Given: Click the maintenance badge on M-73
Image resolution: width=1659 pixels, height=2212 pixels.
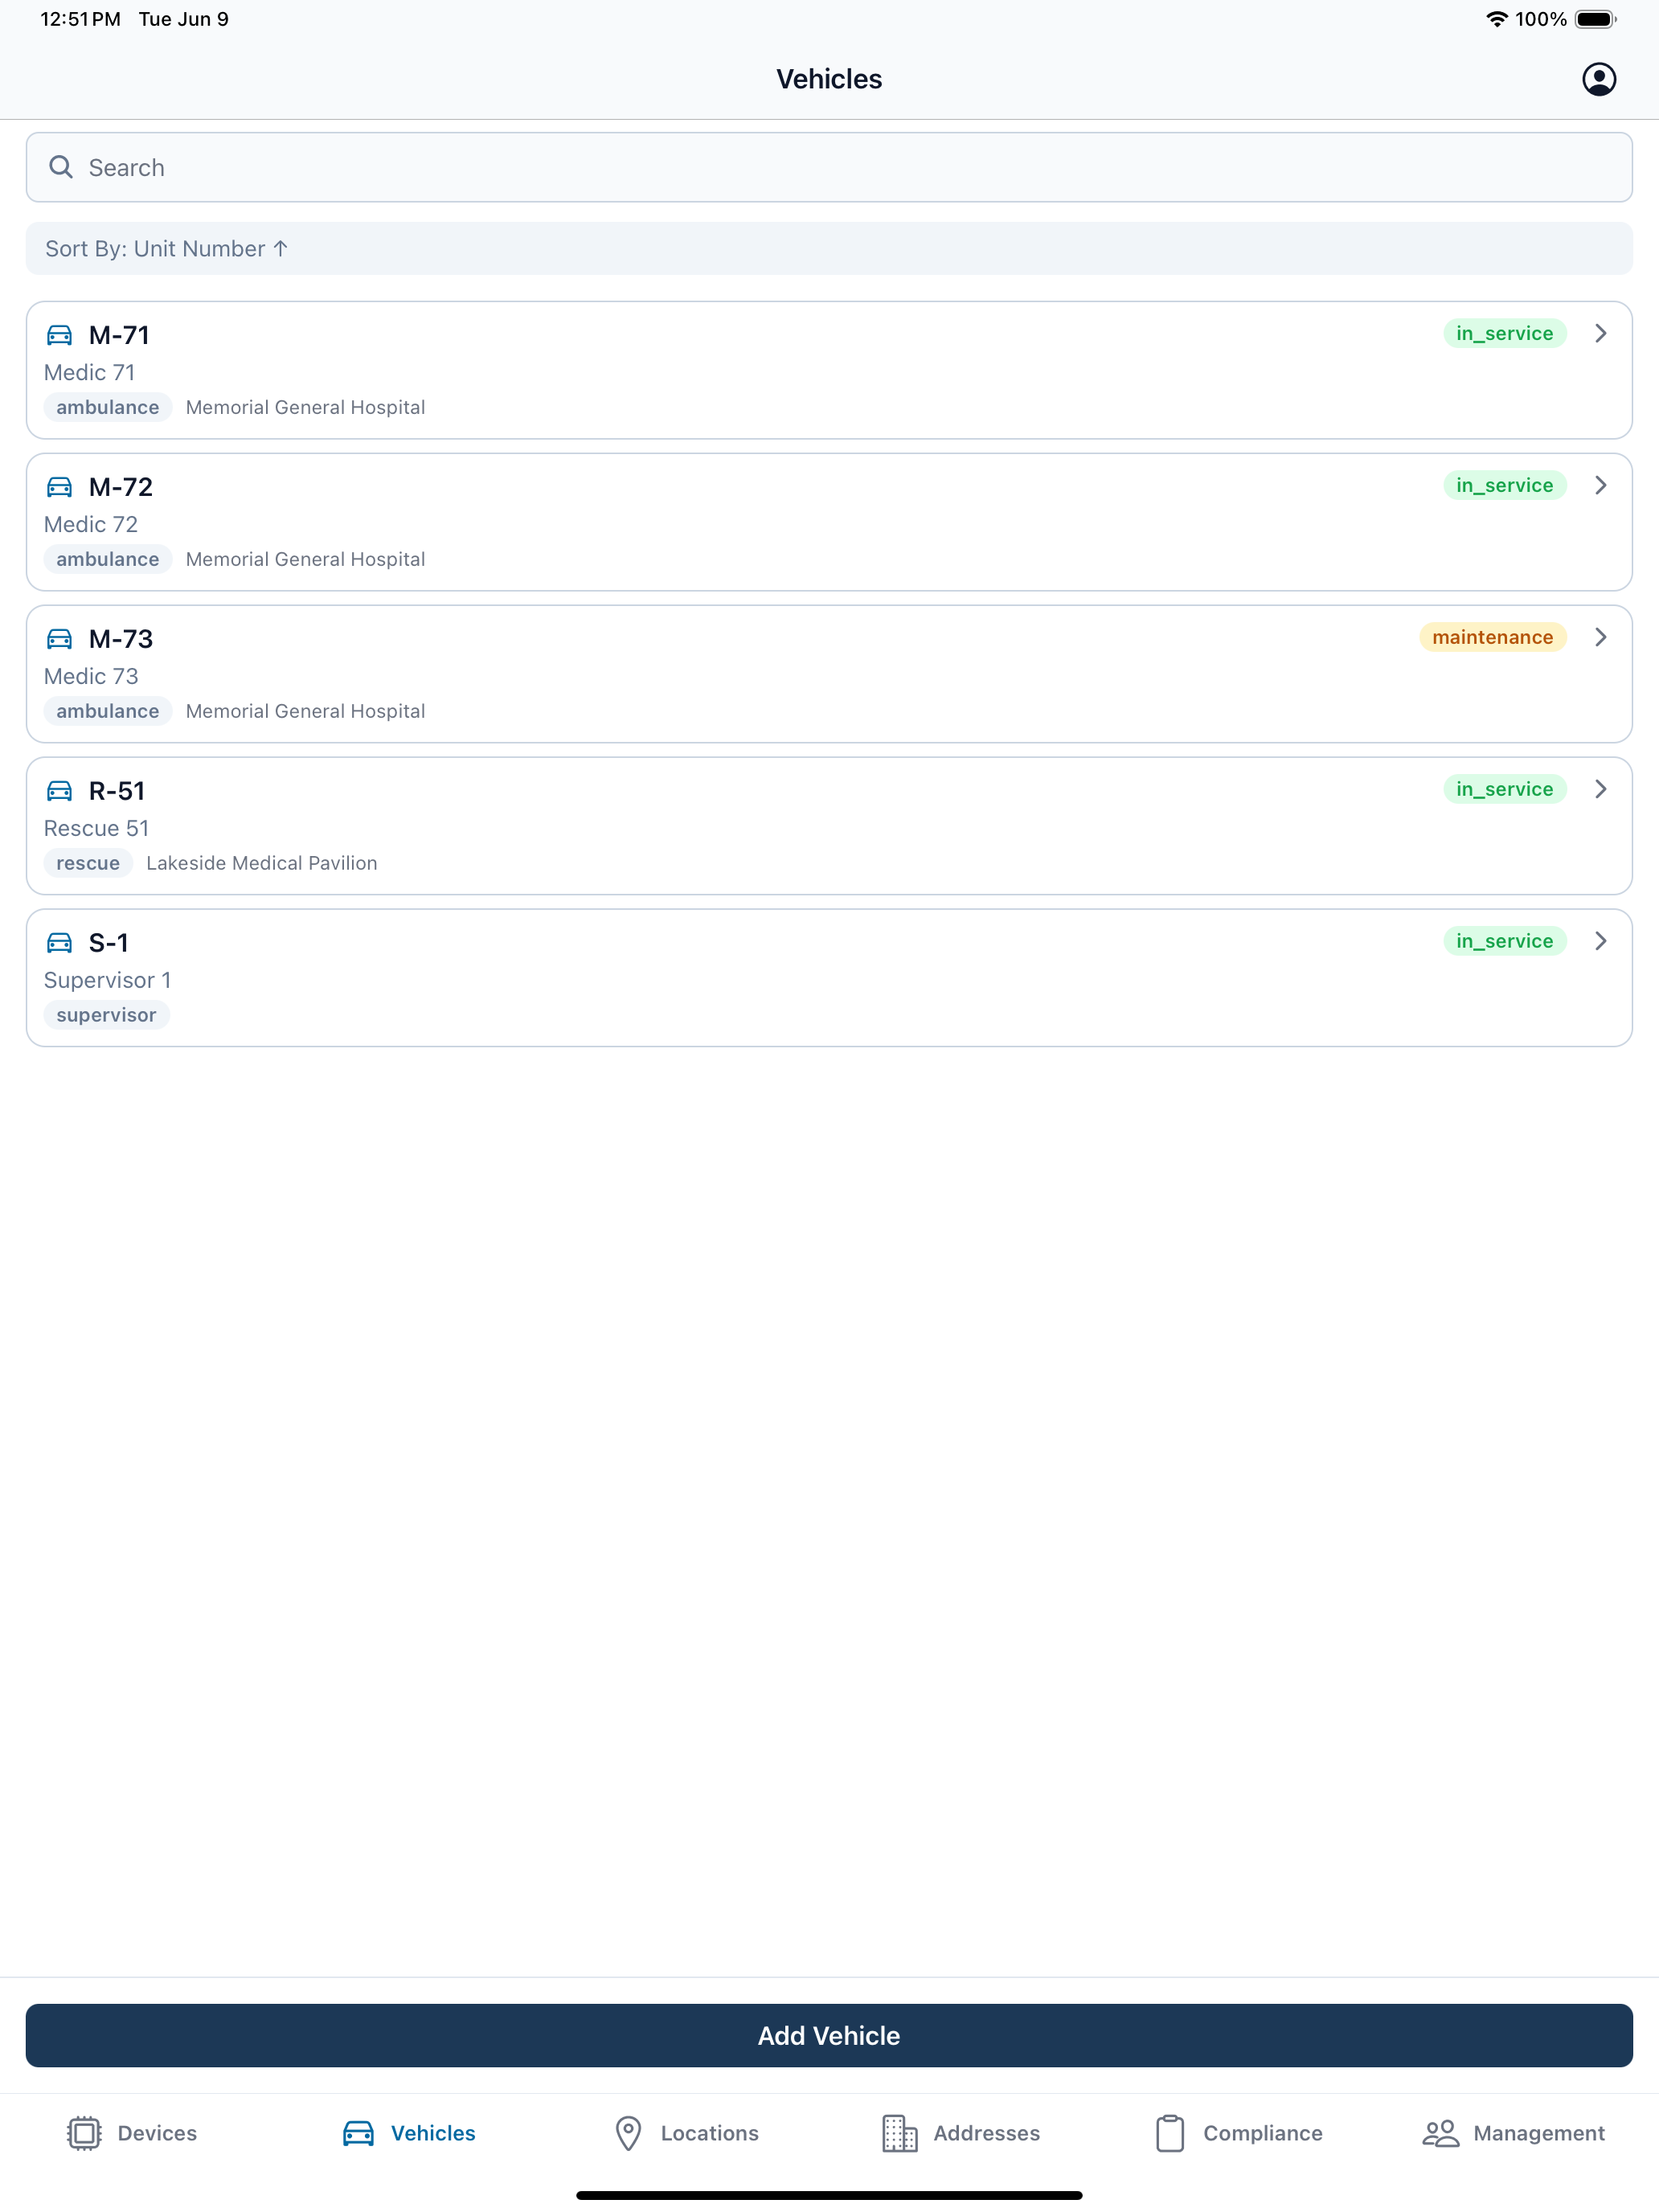Looking at the screenshot, I should [x=1492, y=637].
